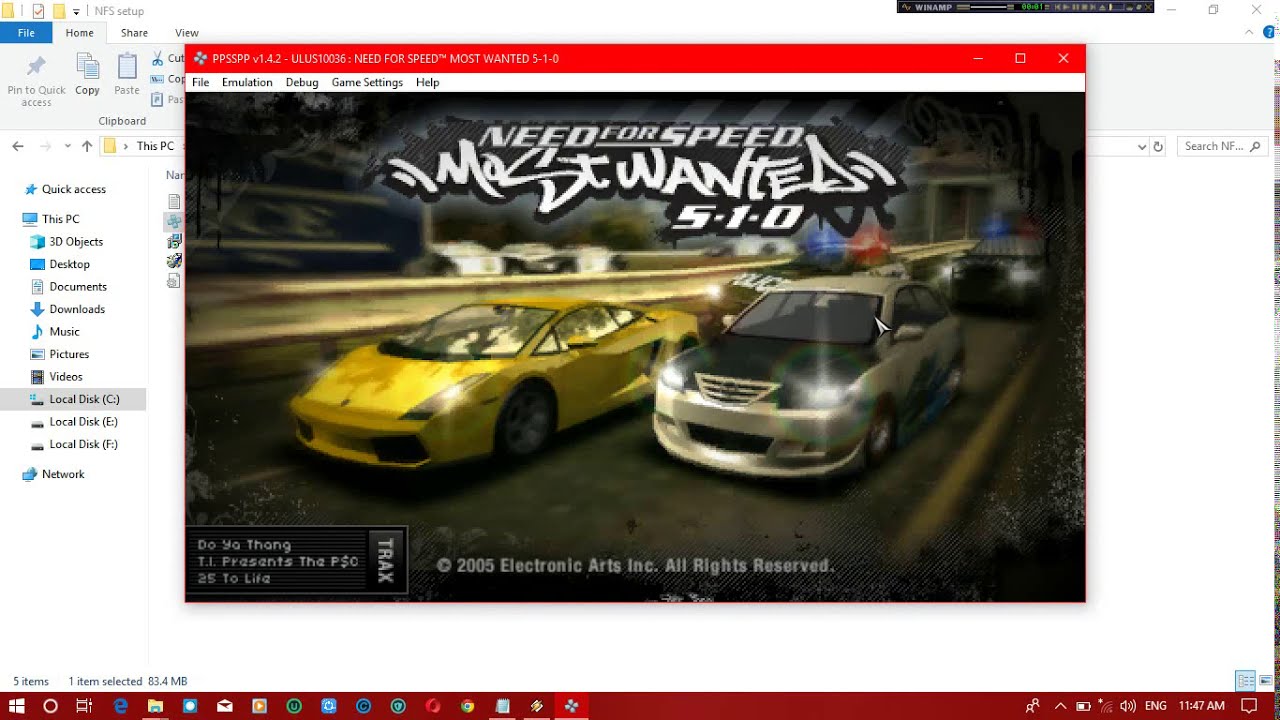Viewport: 1280px width, 720px height.
Task: Switch to details view layout icon
Action: pyautogui.click(x=1245, y=681)
